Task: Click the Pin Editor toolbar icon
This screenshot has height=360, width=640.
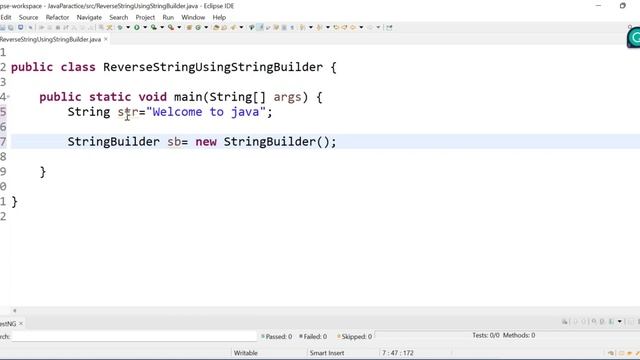Action: coord(389,27)
